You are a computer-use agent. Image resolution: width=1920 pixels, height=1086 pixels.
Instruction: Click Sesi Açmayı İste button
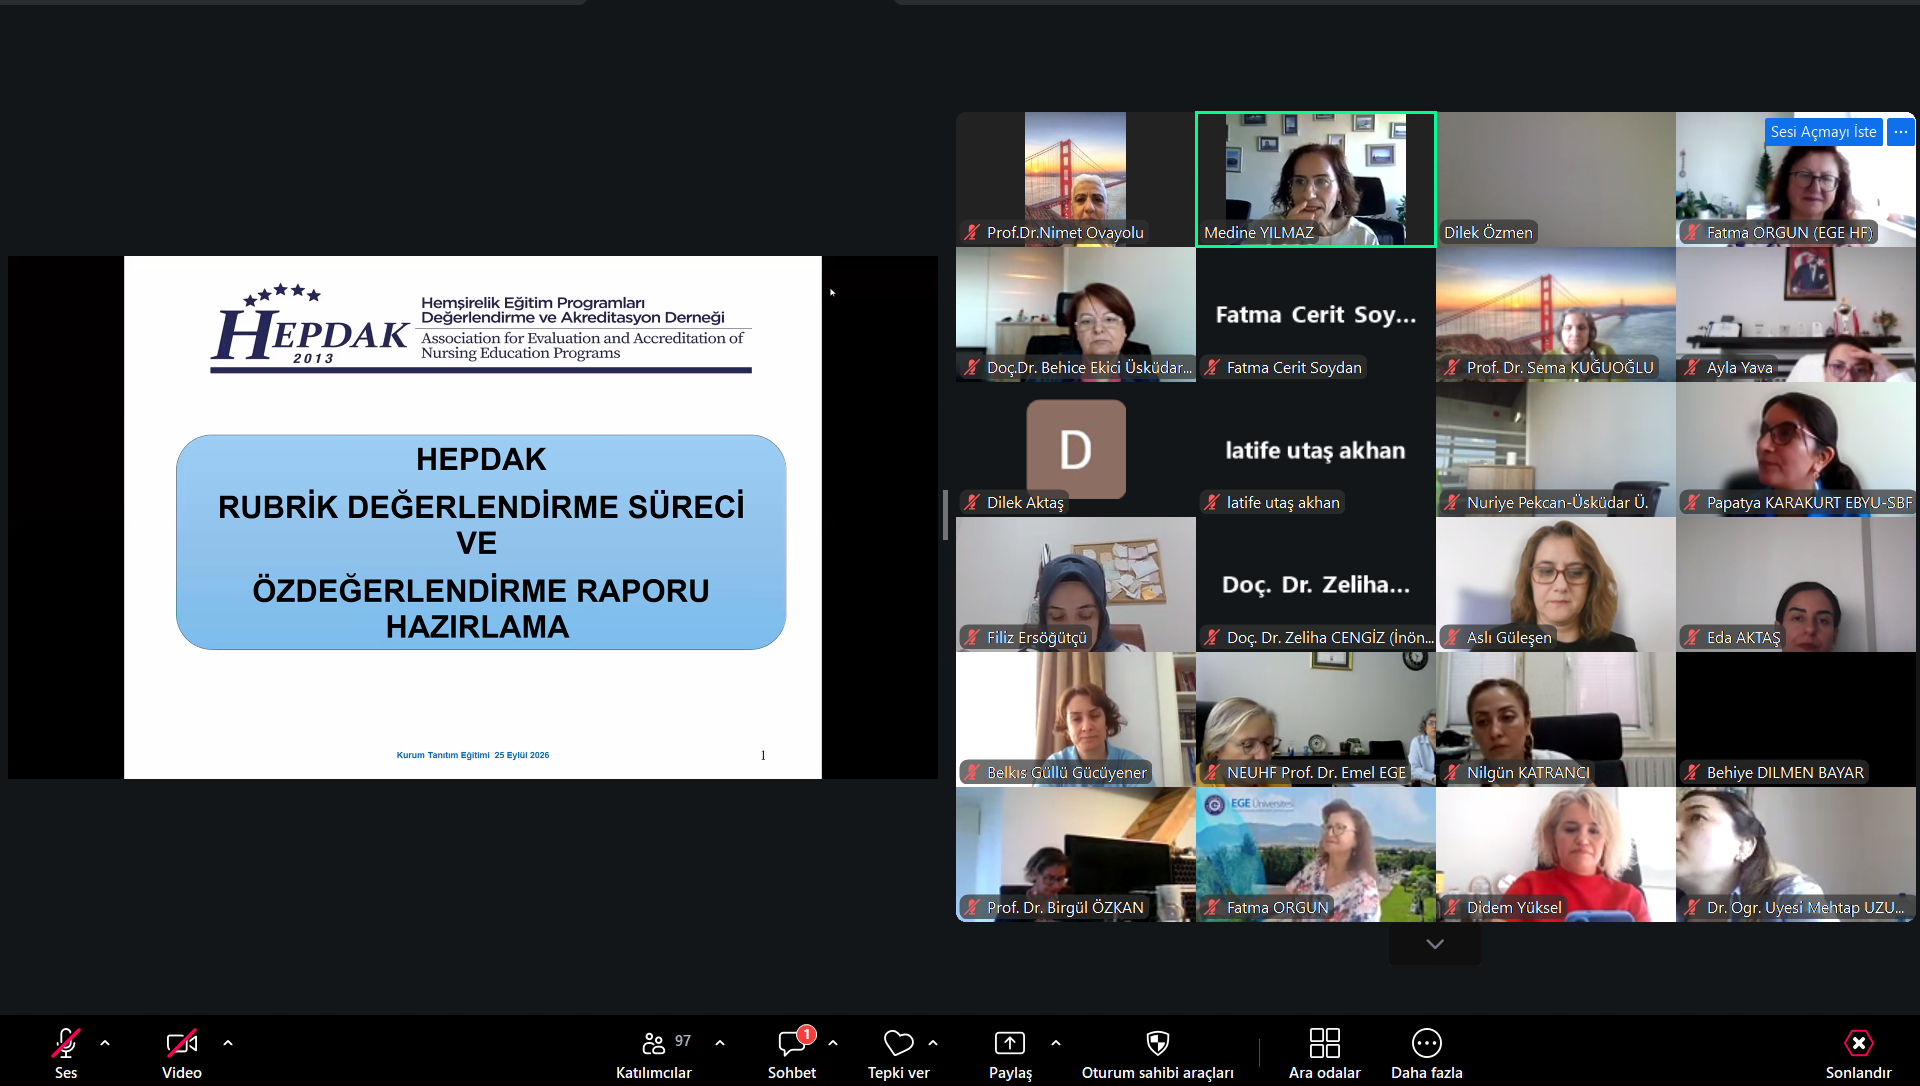click(1823, 132)
